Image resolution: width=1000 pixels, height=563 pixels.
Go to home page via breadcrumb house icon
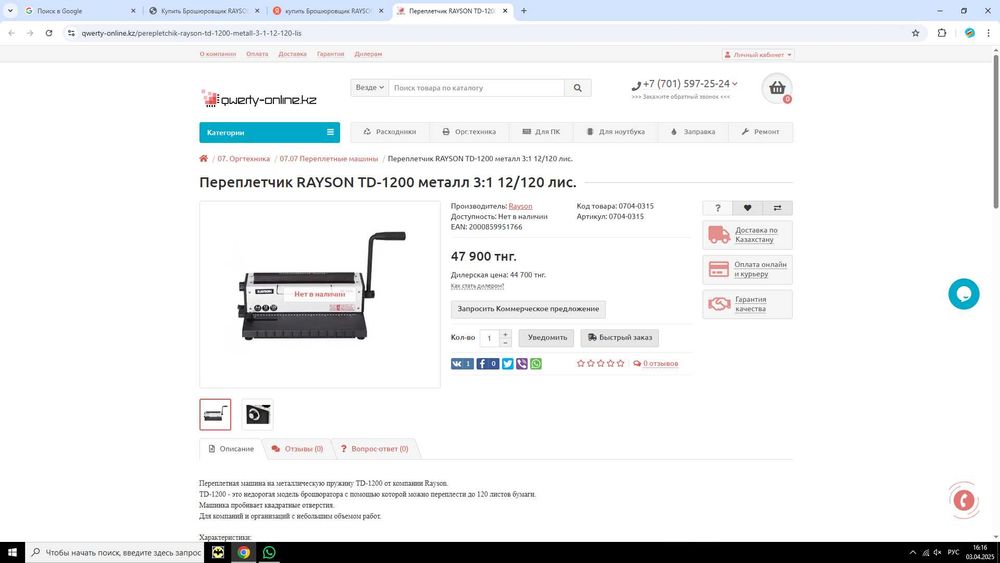pyautogui.click(x=203, y=158)
